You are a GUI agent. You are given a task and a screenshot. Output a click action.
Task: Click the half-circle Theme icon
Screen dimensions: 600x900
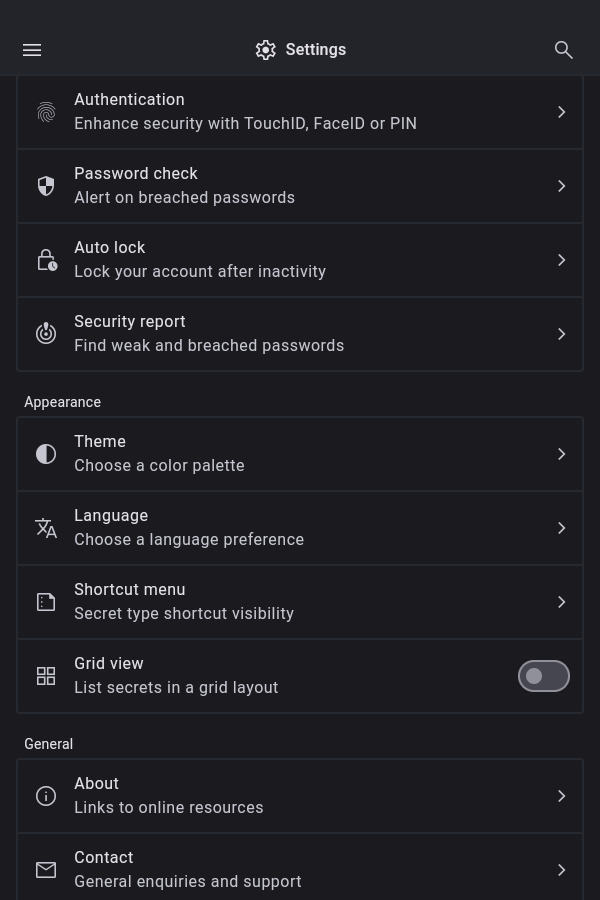click(46, 454)
